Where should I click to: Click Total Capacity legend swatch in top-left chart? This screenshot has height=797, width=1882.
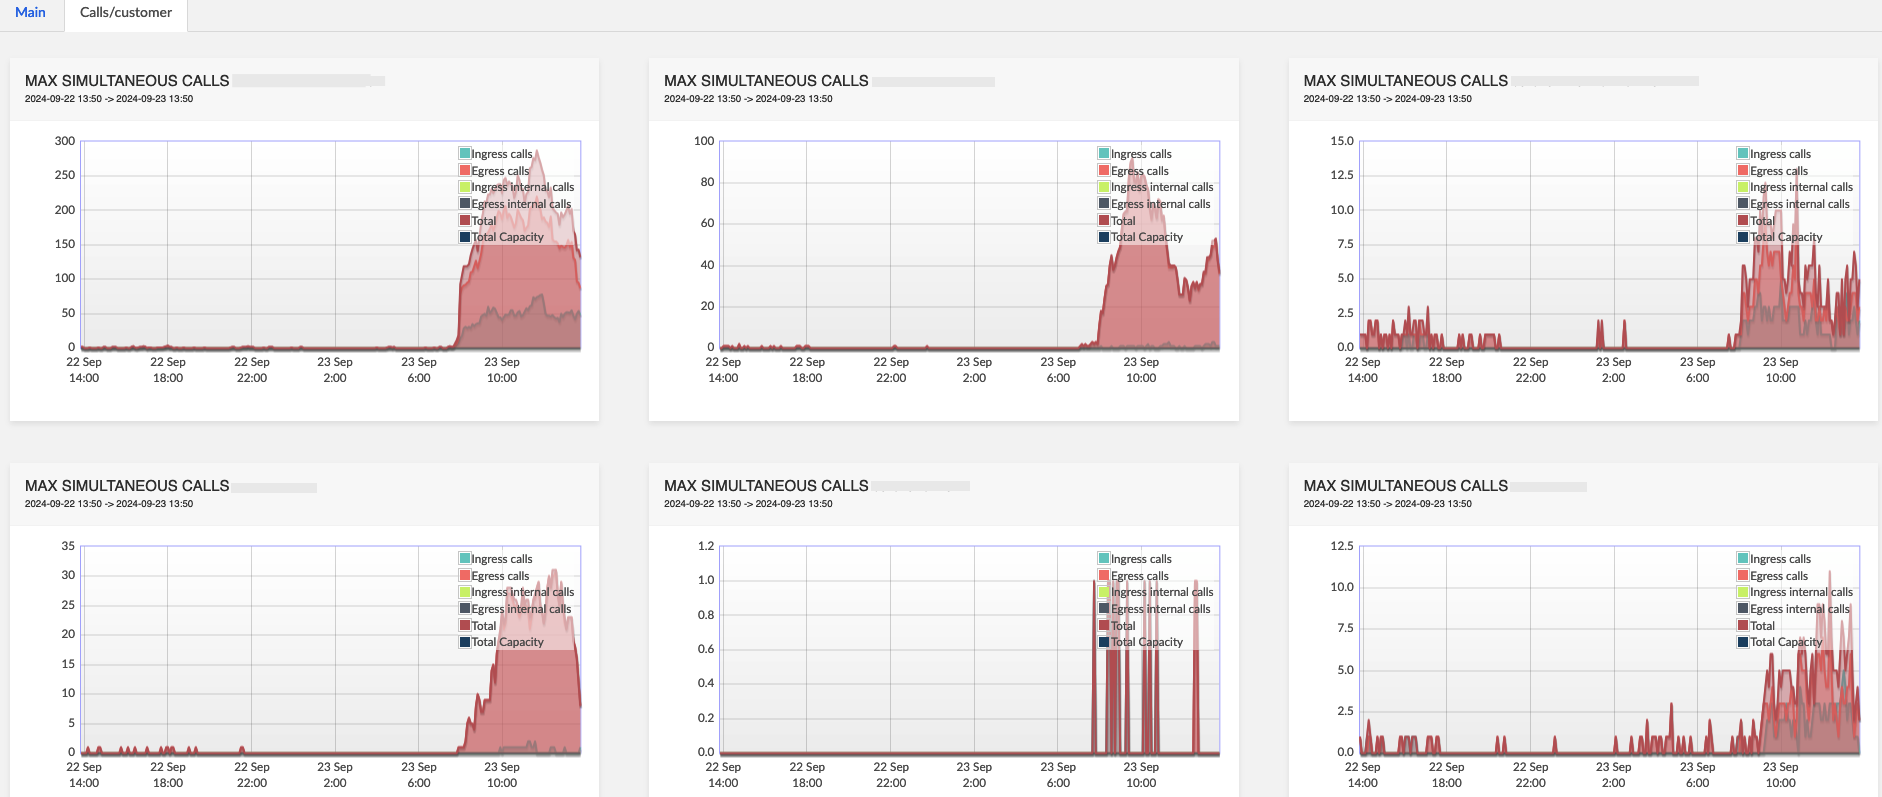tap(465, 237)
